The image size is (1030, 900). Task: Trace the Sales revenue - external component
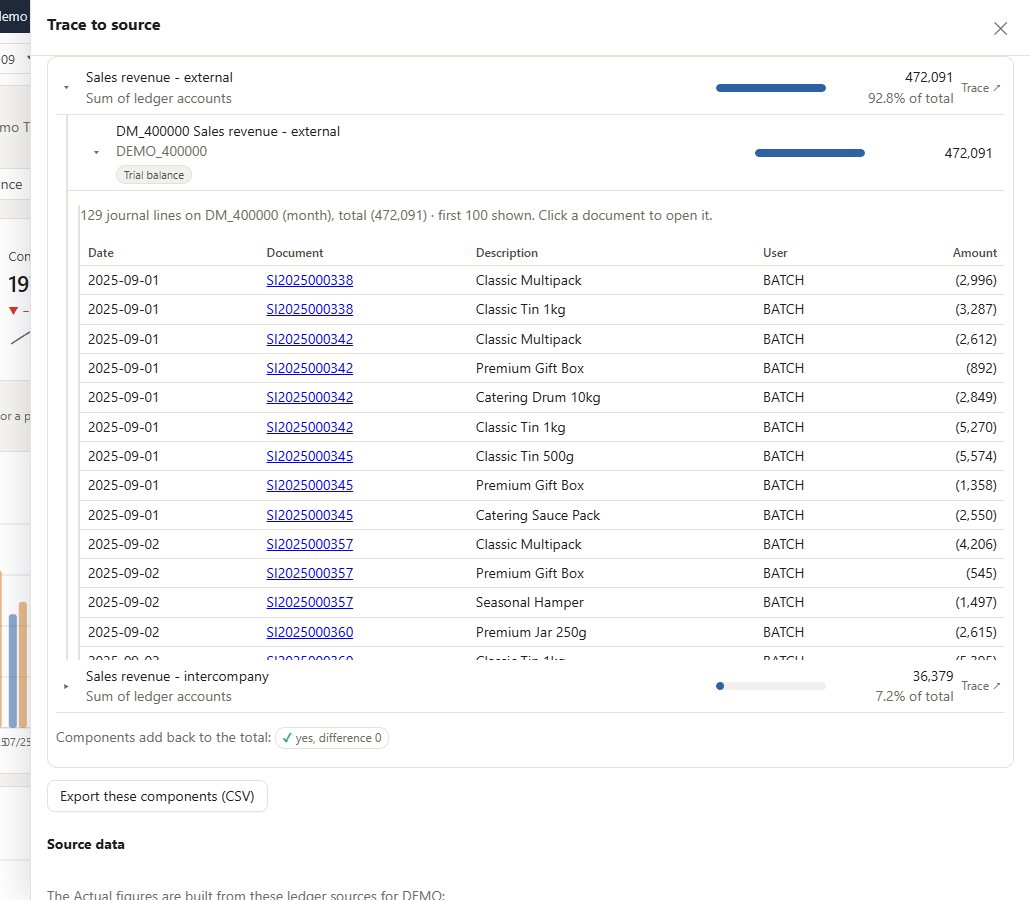pyautogui.click(x=980, y=88)
